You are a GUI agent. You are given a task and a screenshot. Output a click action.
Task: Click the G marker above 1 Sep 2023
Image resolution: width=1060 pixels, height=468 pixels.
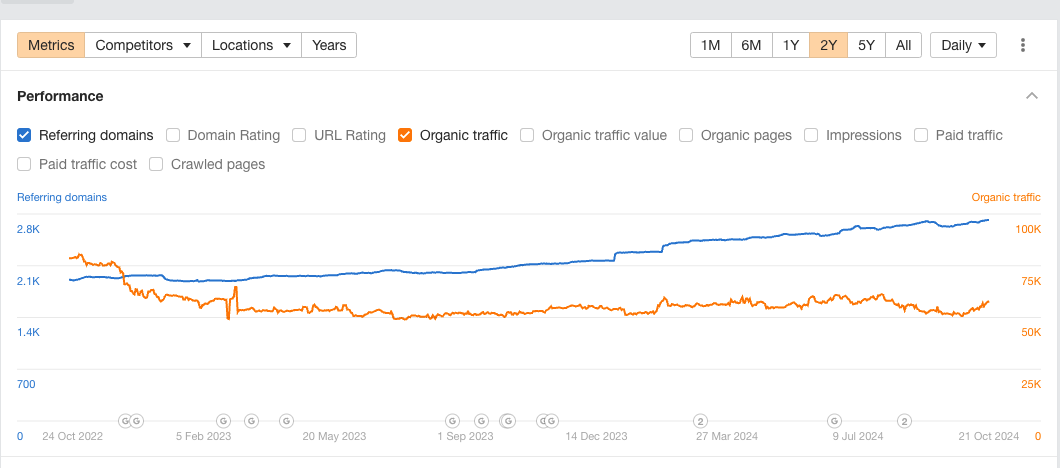point(452,421)
